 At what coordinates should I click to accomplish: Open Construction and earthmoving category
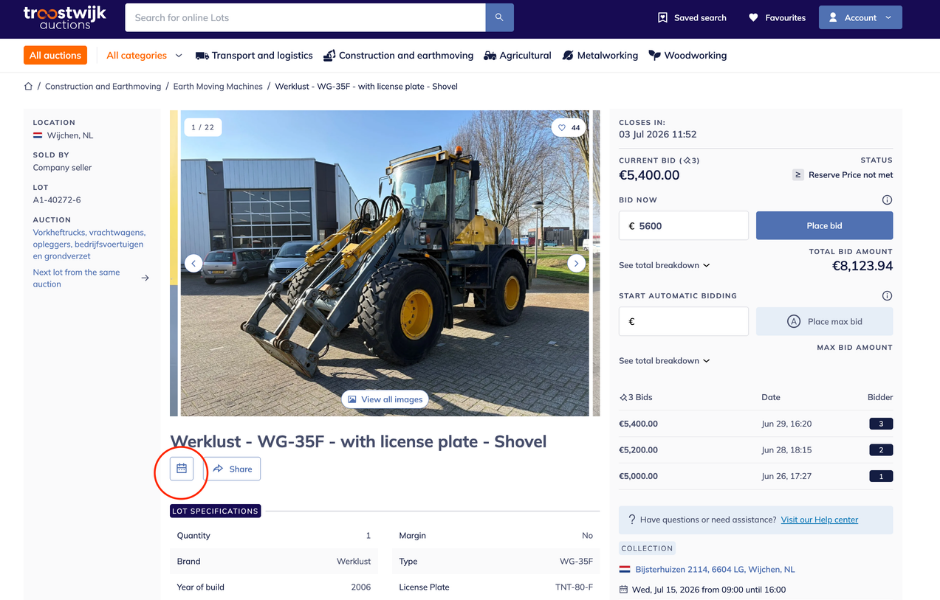[x=398, y=55]
